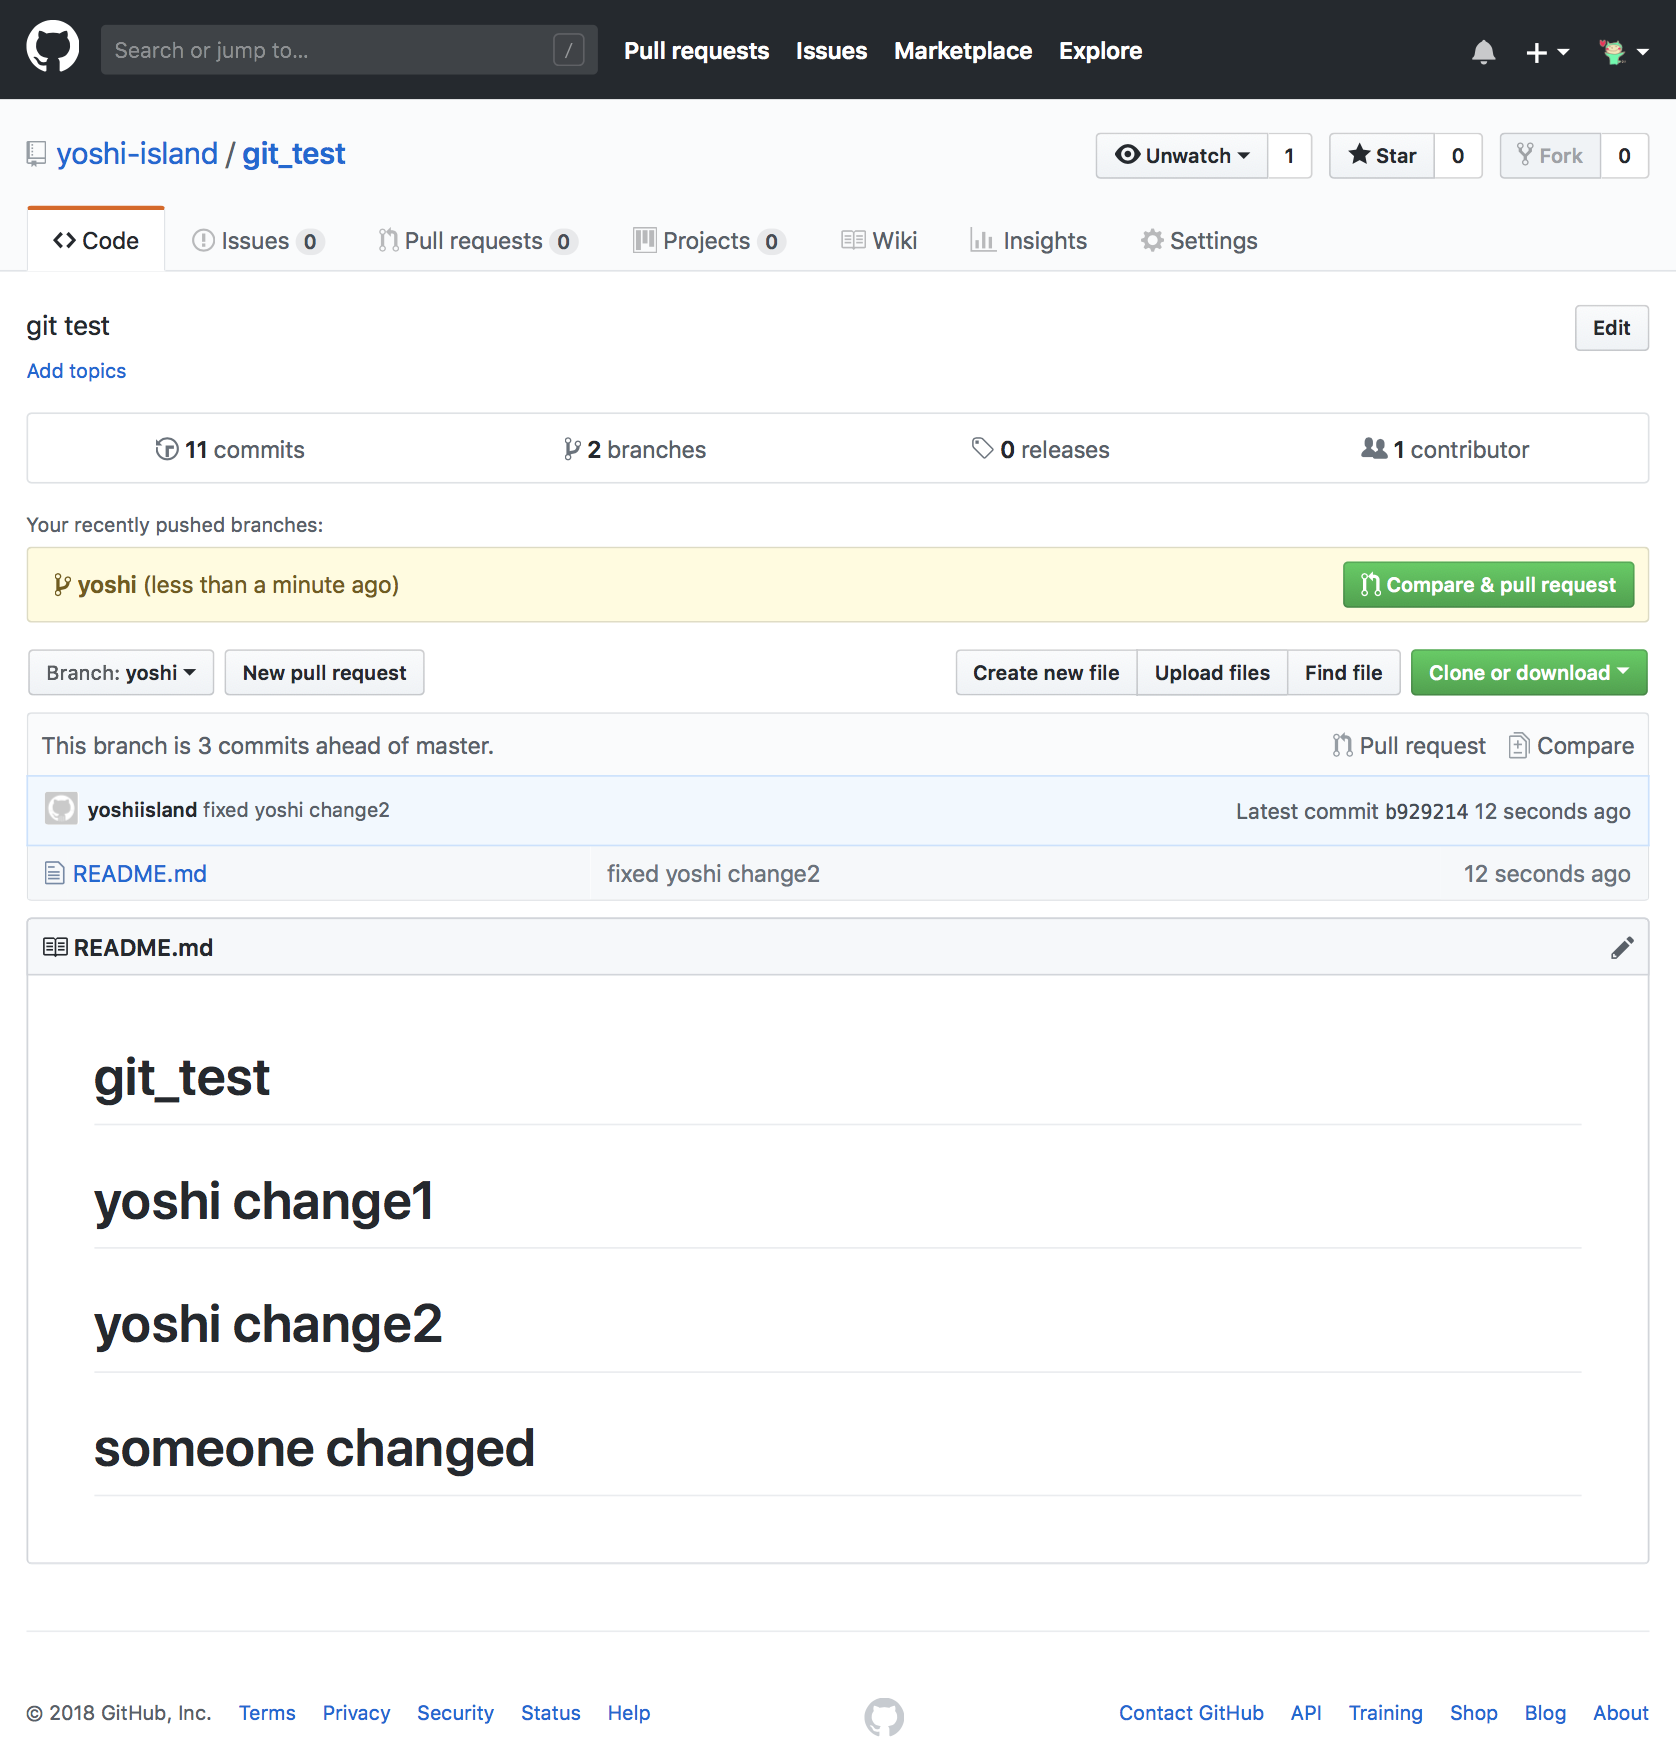
Task: Click the README.md file icon in file list
Action: tap(55, 873)
